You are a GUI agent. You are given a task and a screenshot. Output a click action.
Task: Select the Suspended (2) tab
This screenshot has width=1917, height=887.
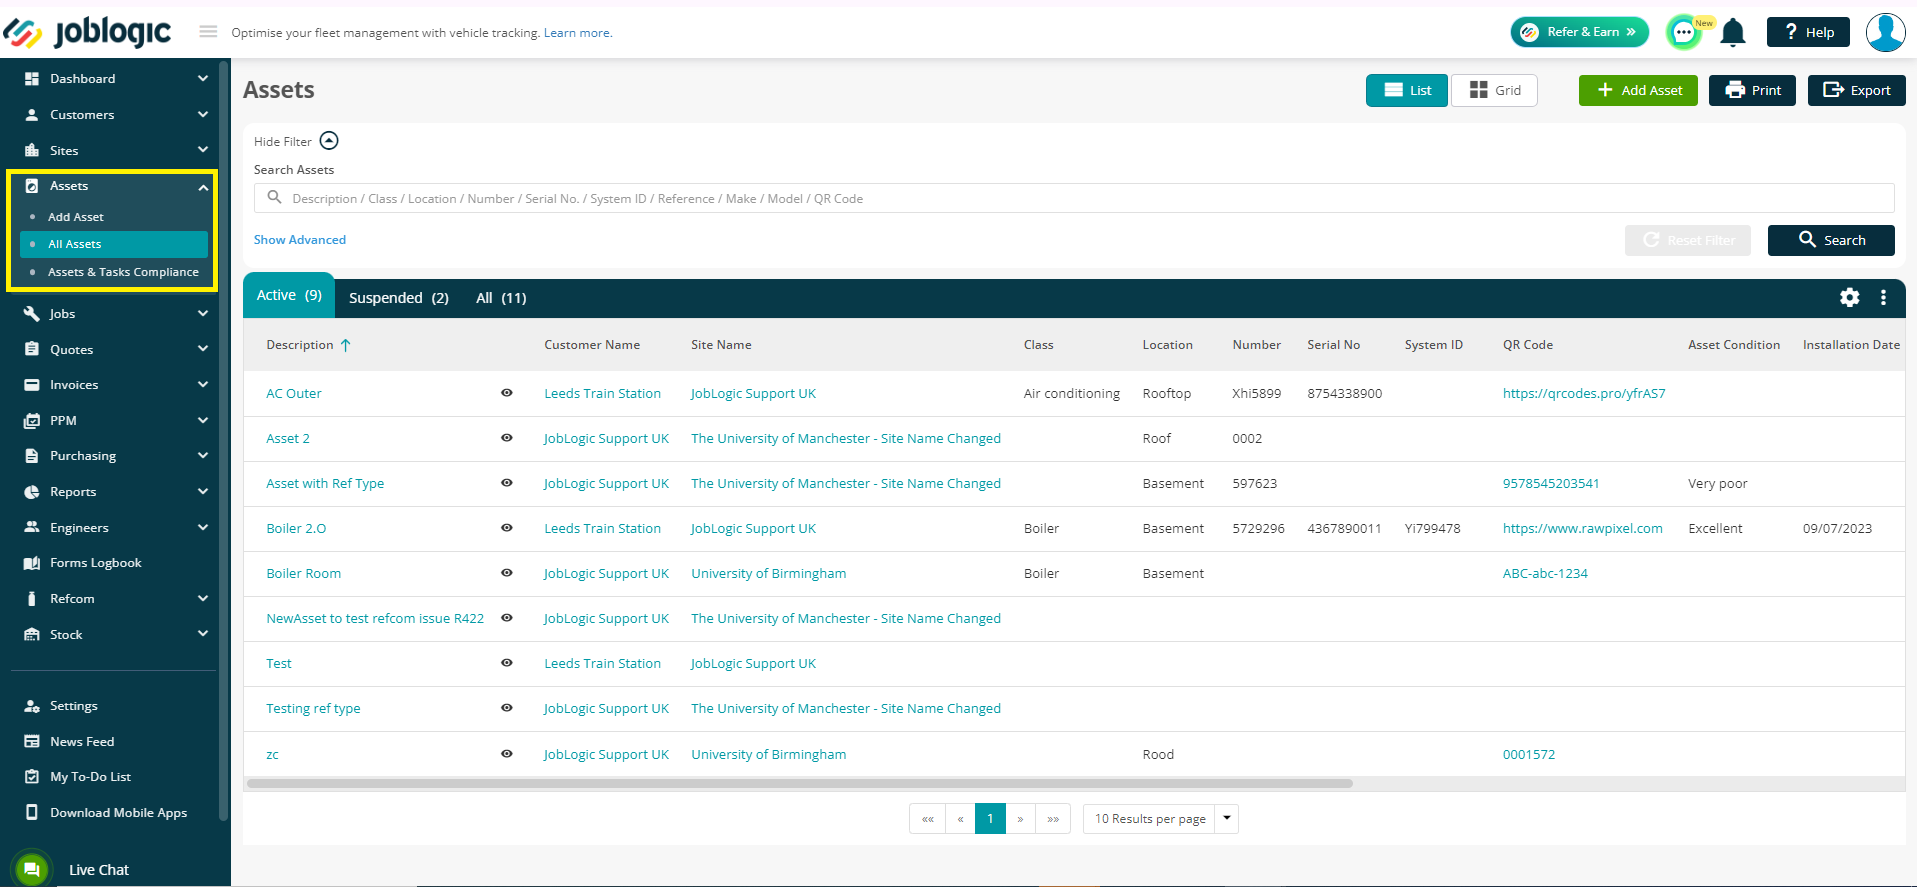[398, 298]
